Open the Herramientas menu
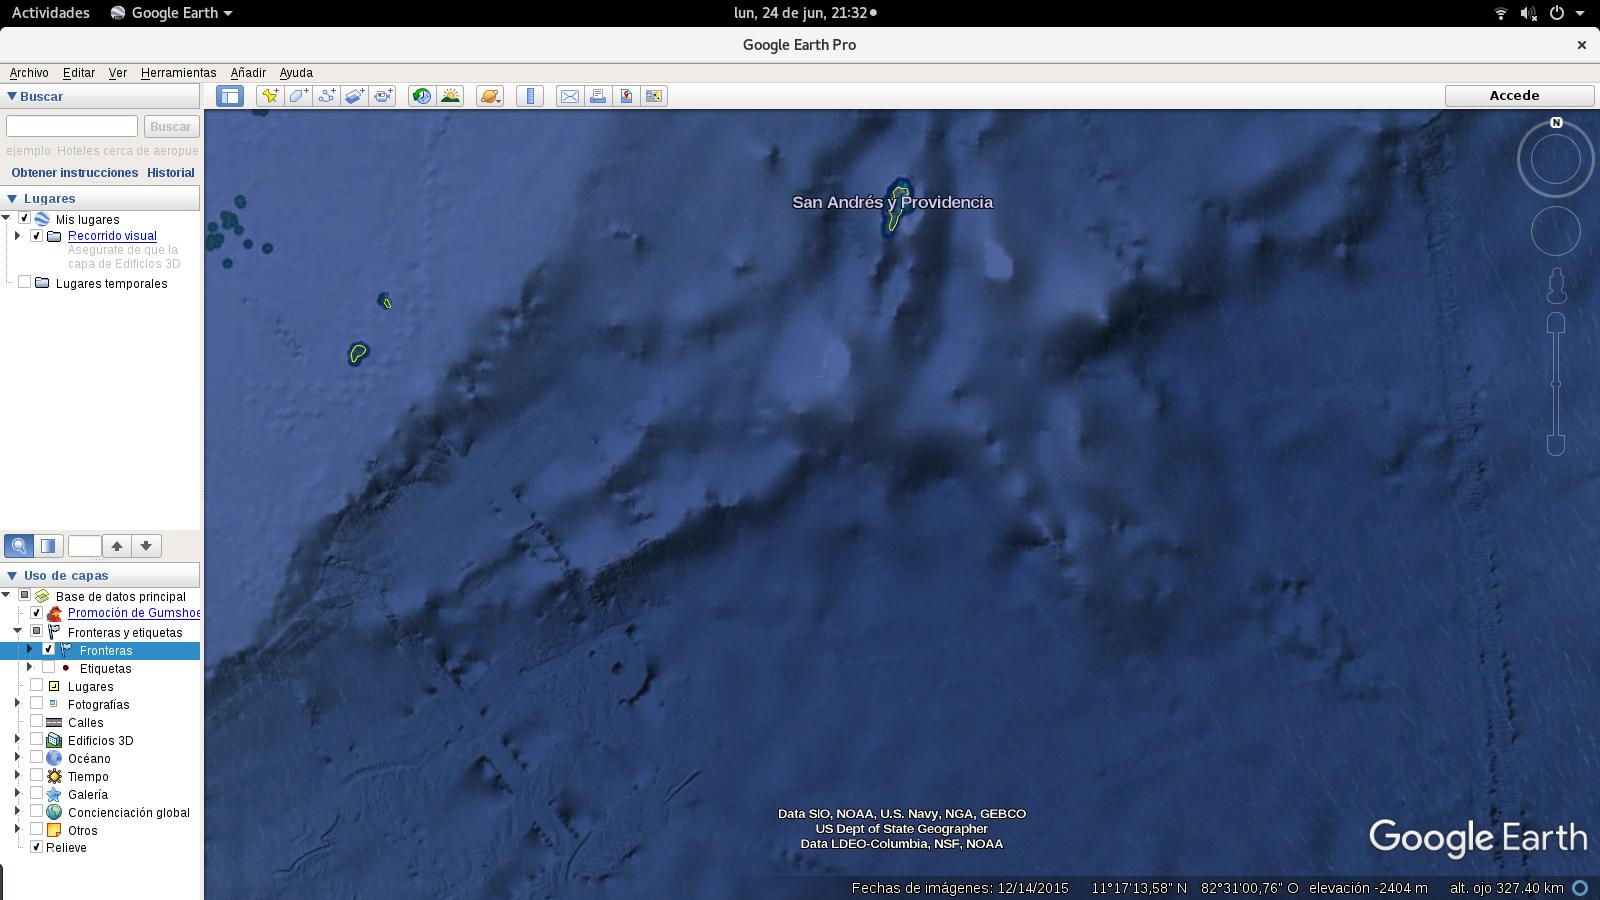 coord(179,72)
